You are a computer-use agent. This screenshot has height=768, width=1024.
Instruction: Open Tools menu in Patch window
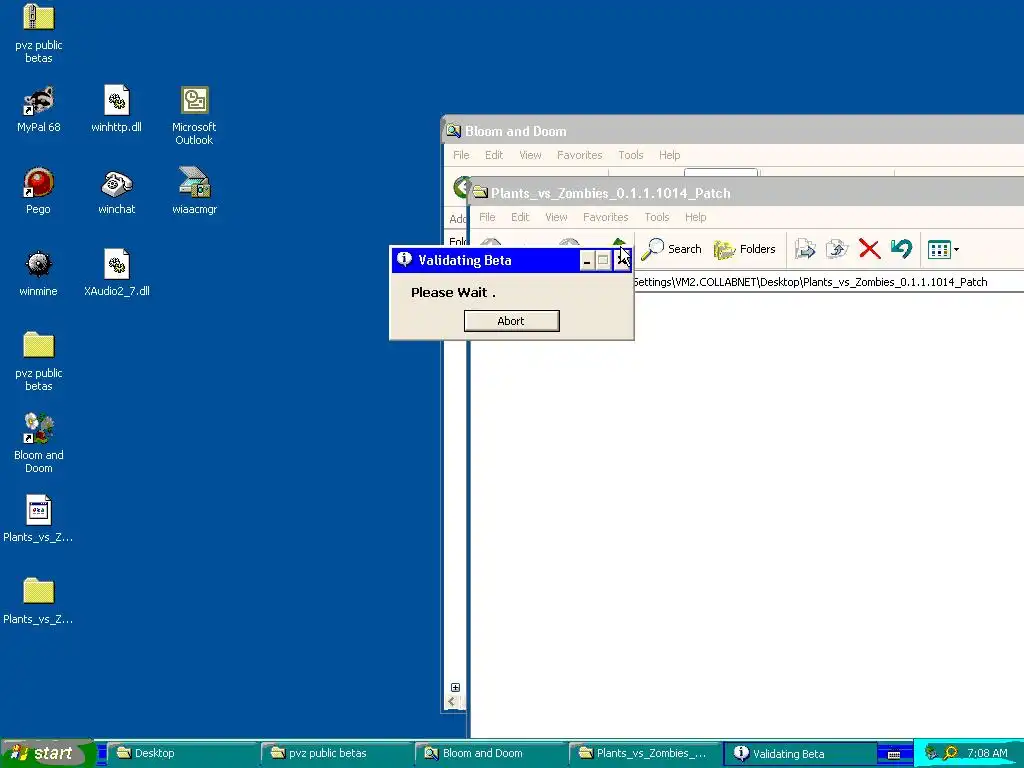[657, 217]
